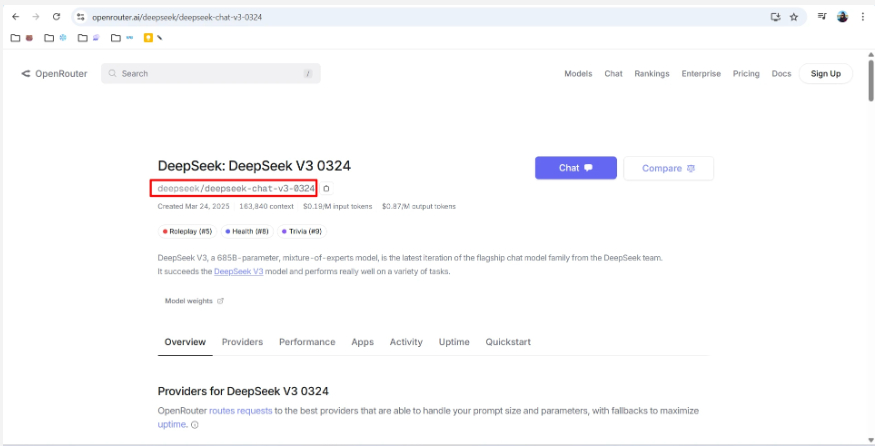Open the bookmark folder with the red icon
875x446 pixels.
22,38
